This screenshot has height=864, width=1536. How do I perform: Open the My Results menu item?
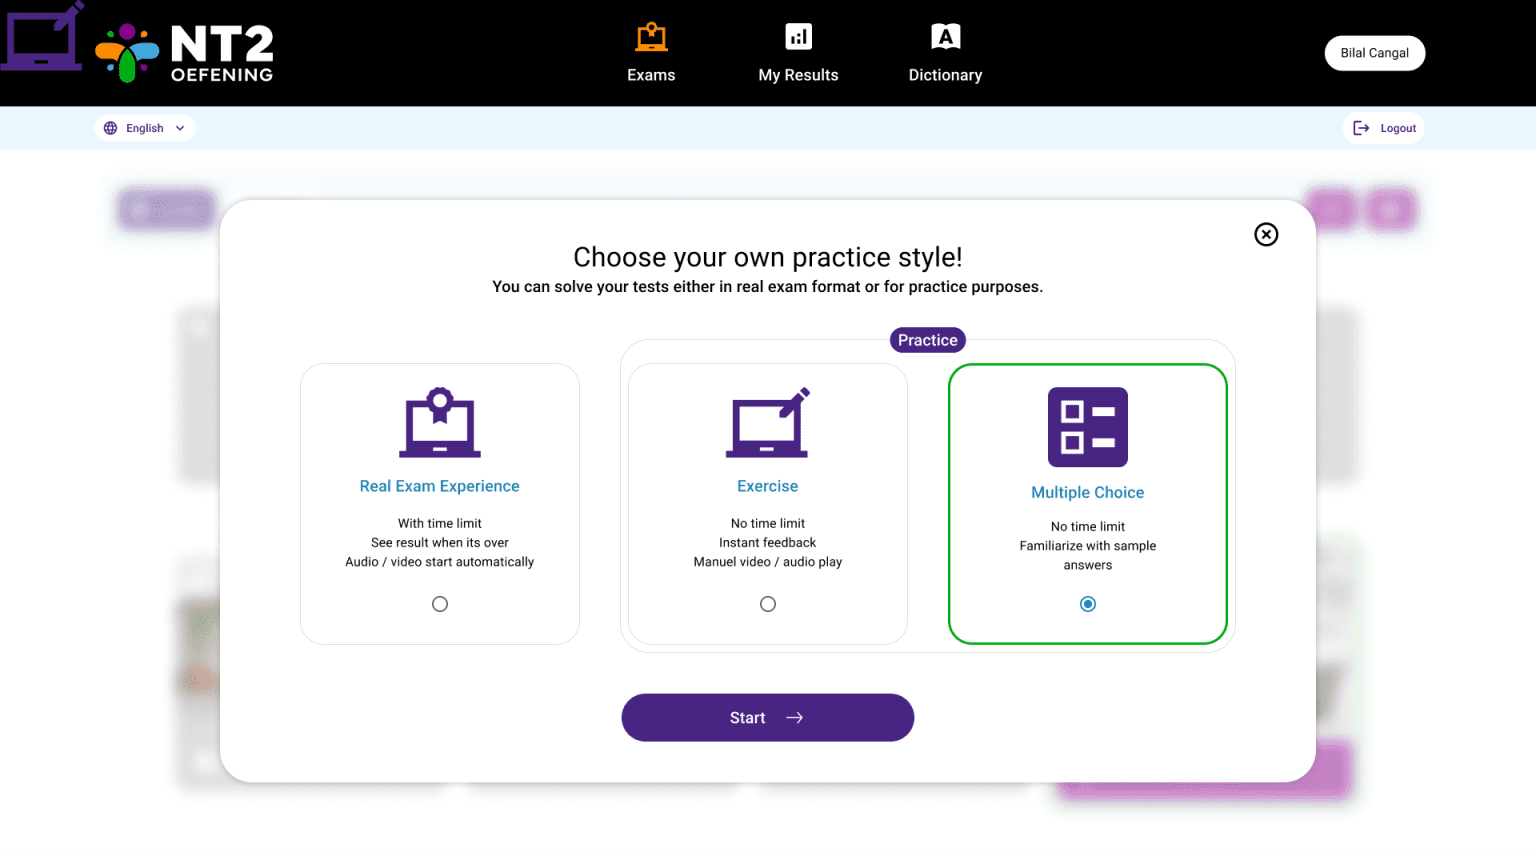coord(798,74)
